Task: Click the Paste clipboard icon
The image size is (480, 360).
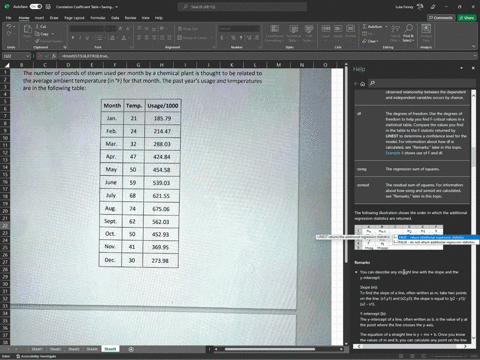Action: point(27,29)
